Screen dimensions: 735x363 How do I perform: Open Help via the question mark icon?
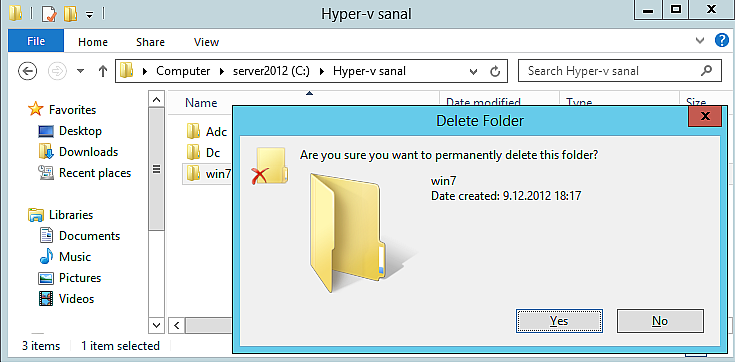tap(721, 40)
